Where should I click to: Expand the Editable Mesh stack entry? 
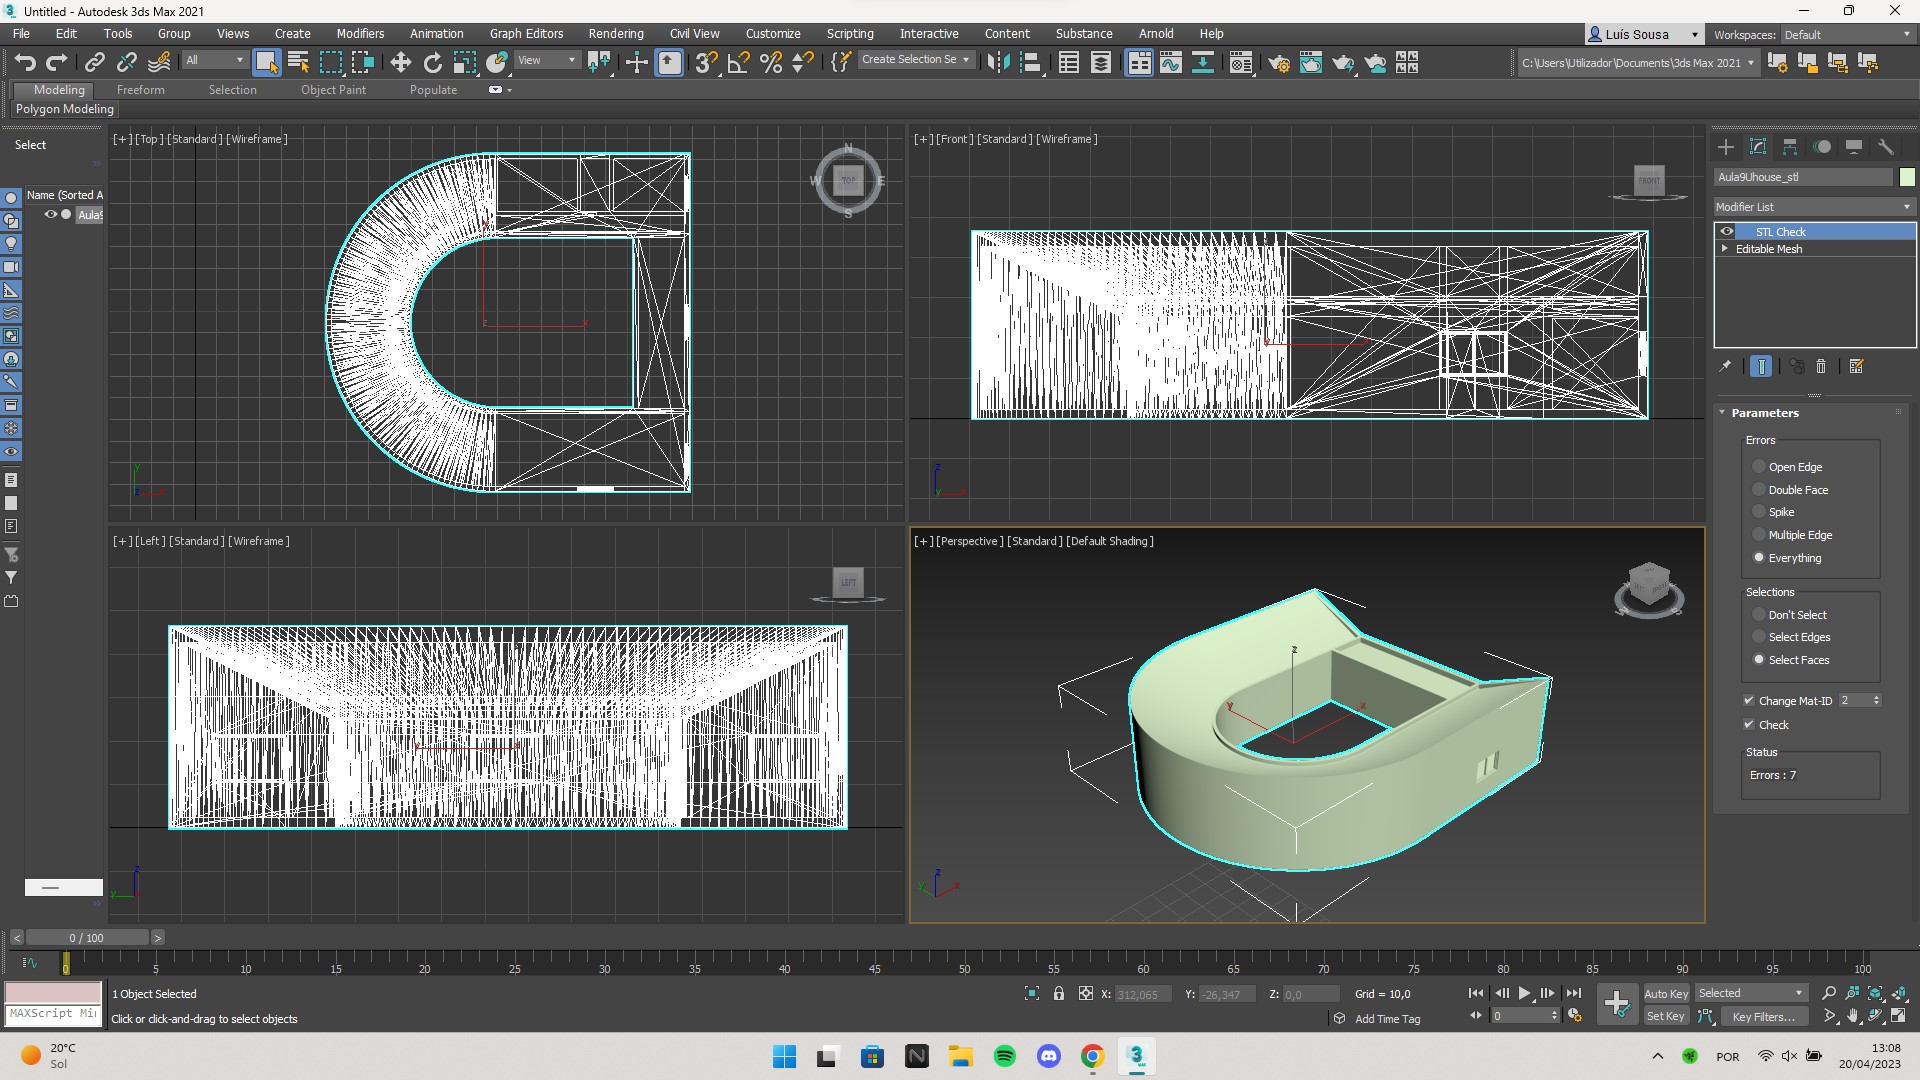[1725, 249]
